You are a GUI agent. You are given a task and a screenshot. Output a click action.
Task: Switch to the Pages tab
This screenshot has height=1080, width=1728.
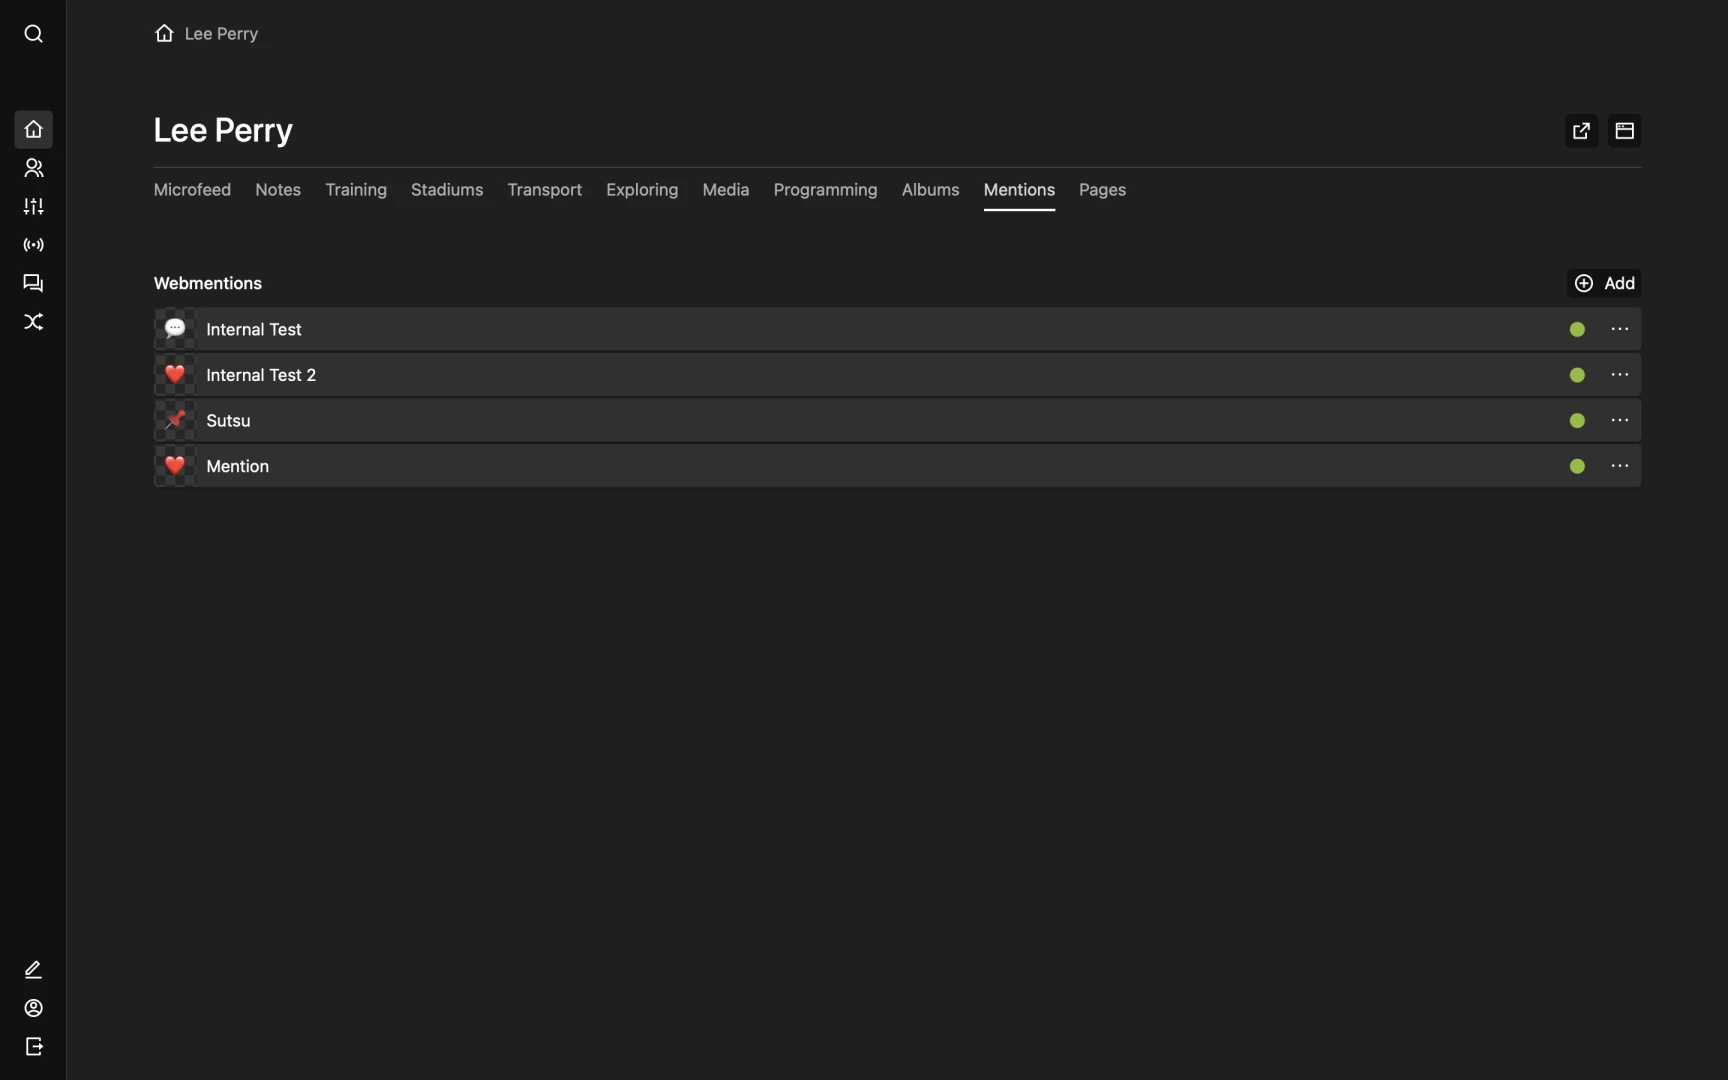coord(1102,190)
